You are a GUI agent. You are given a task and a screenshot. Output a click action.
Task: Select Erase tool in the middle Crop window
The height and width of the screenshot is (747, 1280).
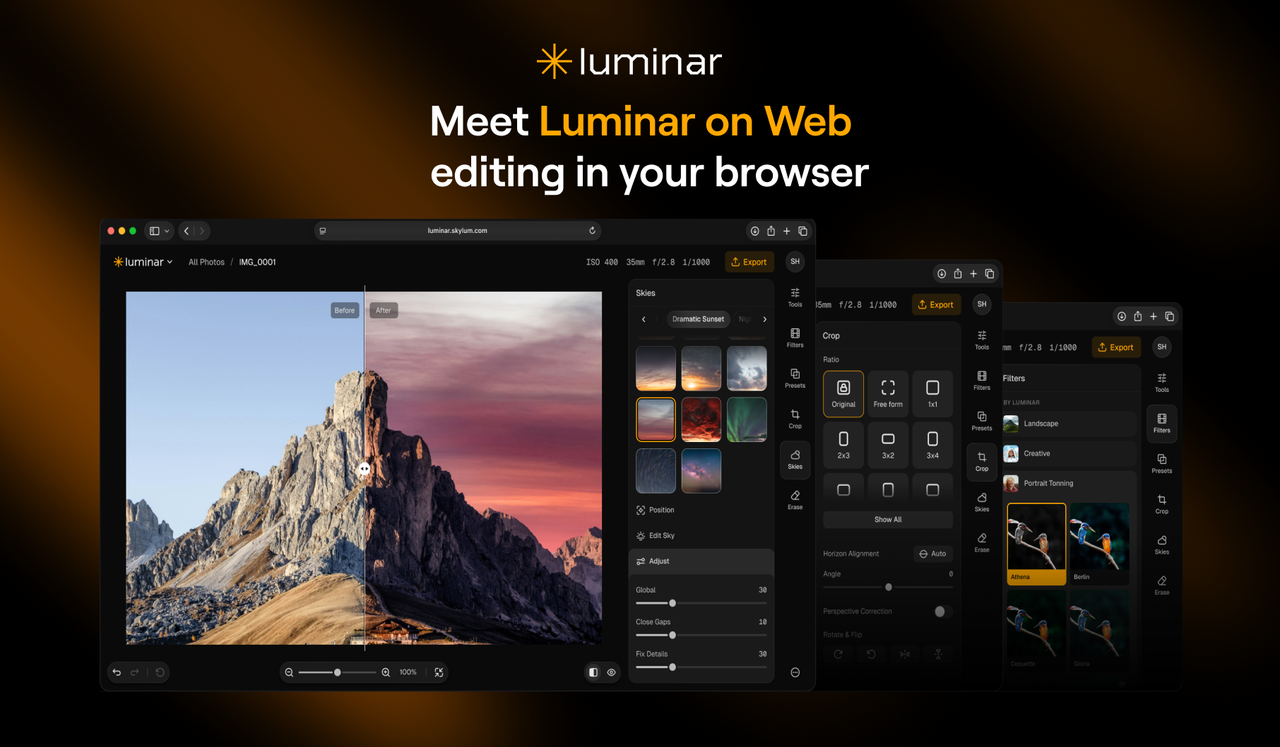982,542
